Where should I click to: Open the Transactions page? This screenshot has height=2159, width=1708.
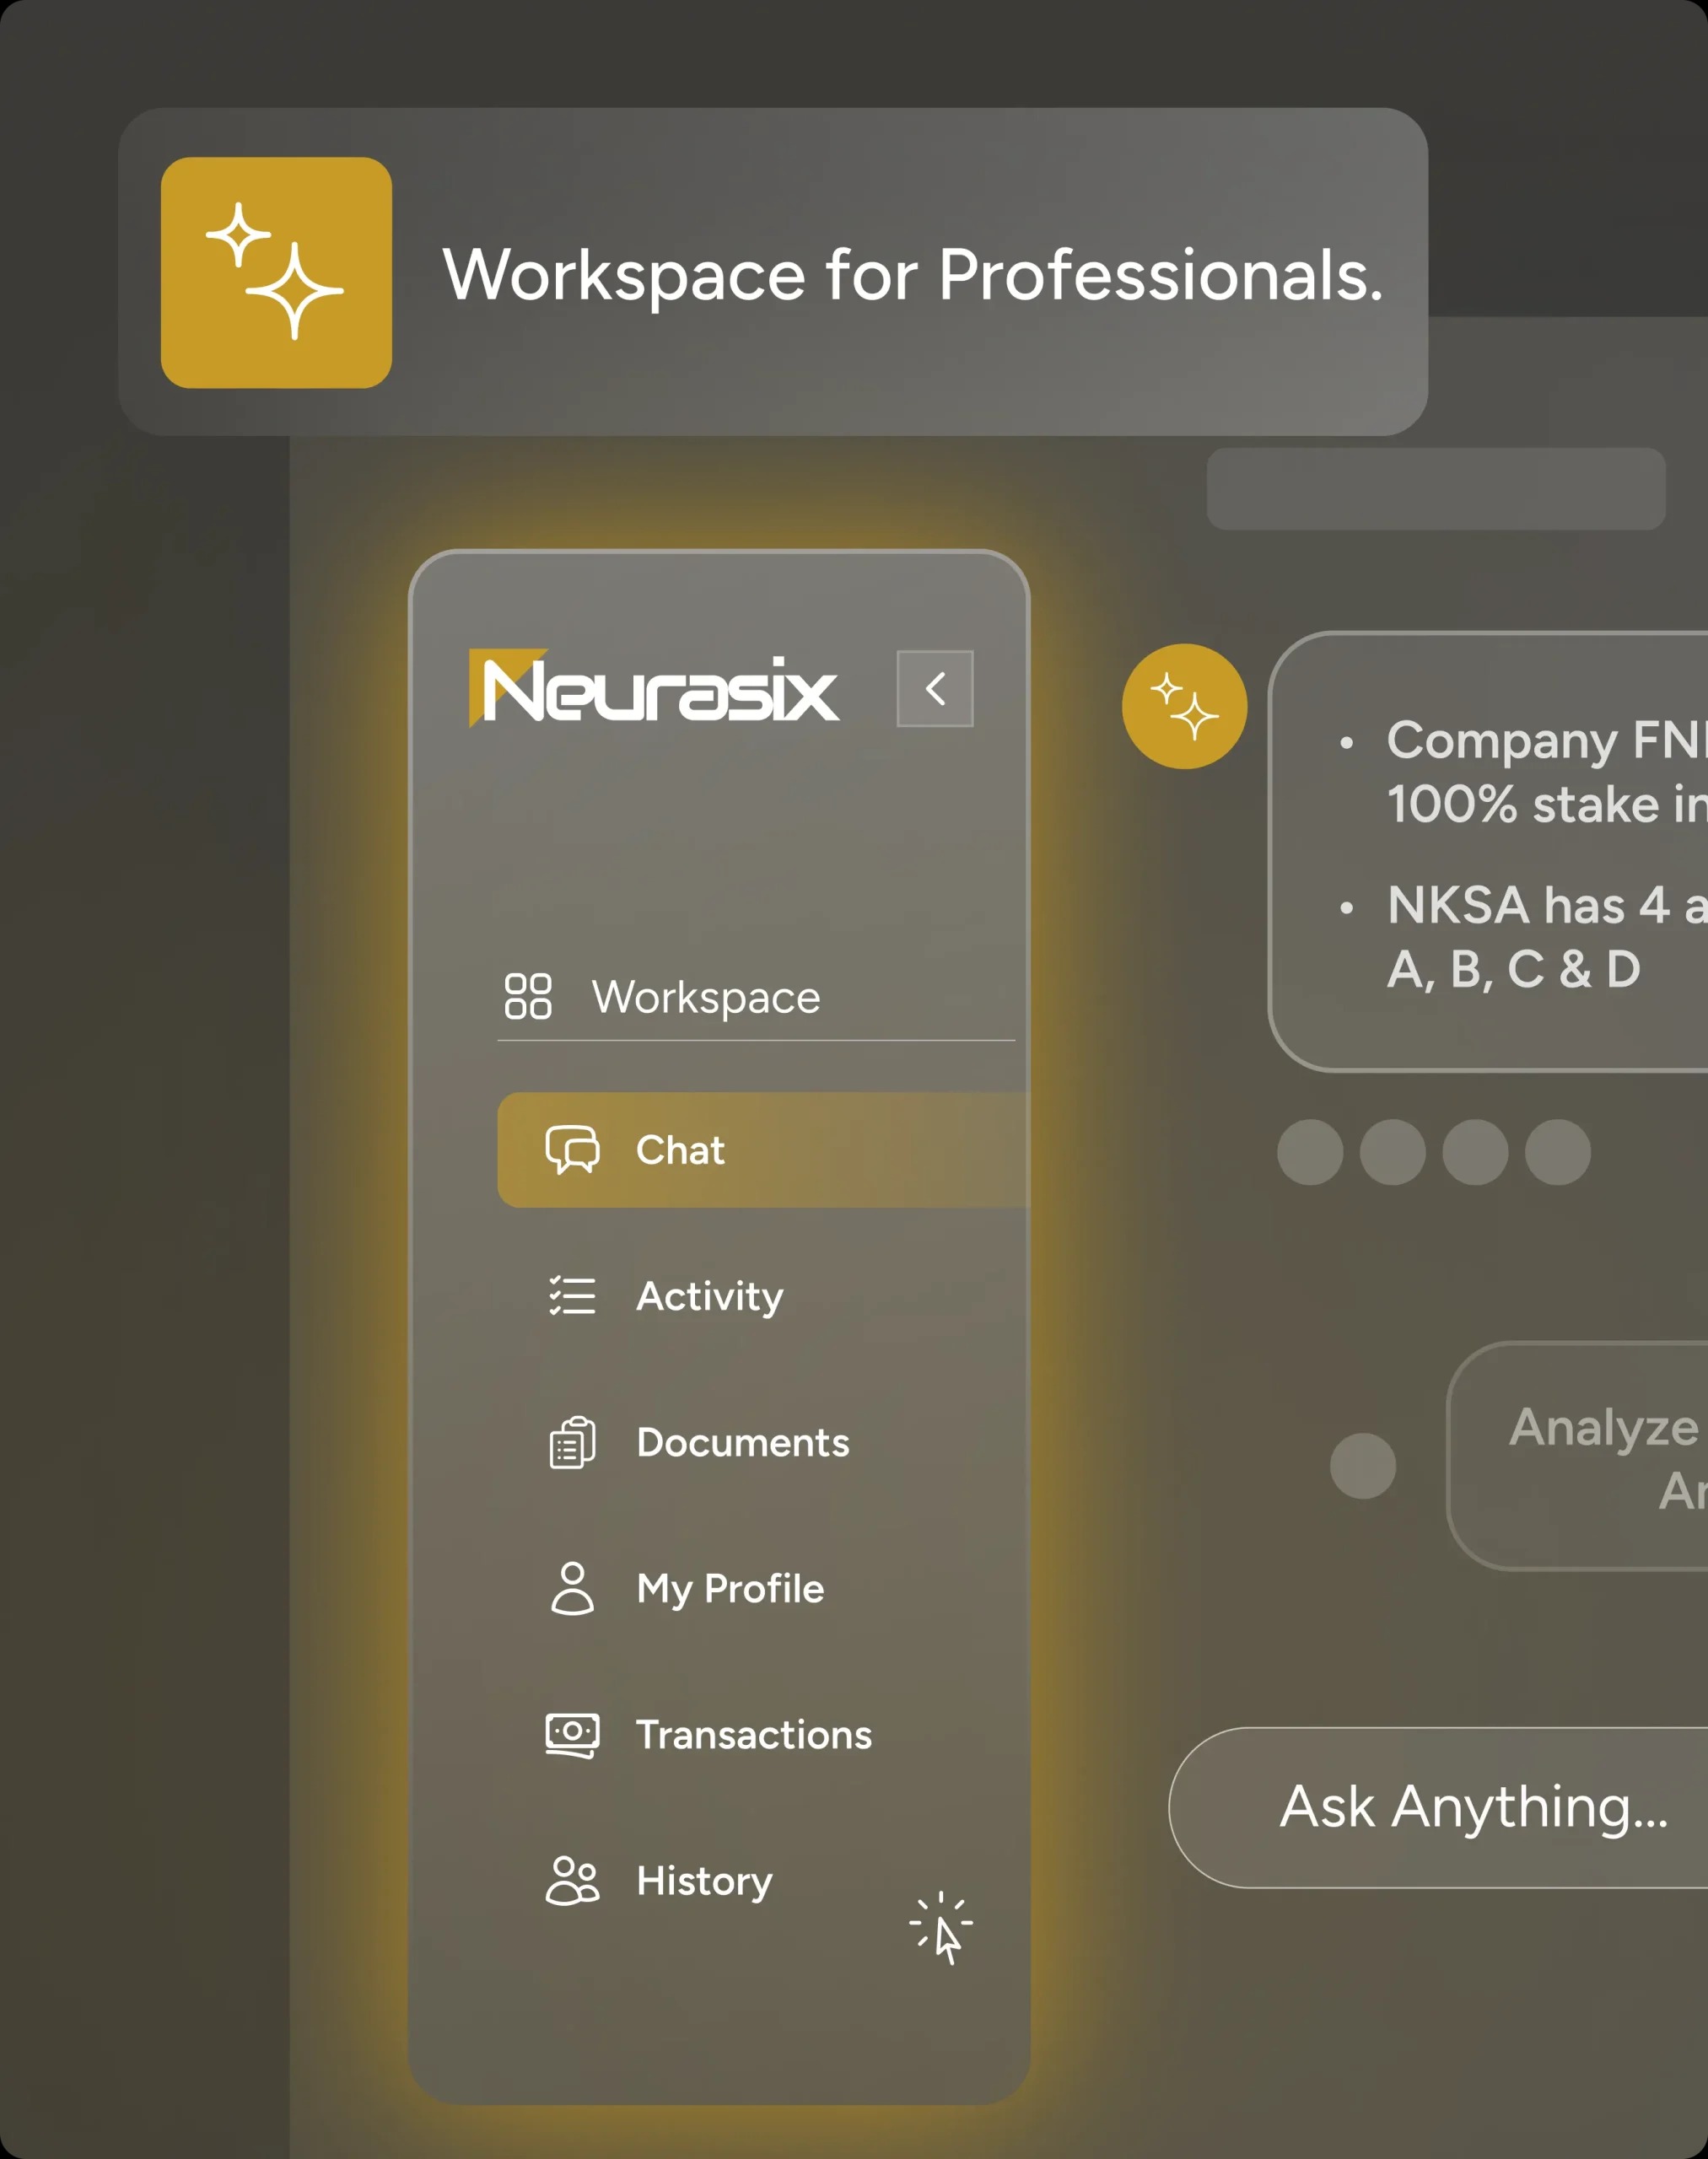(x=754, y=1734)
